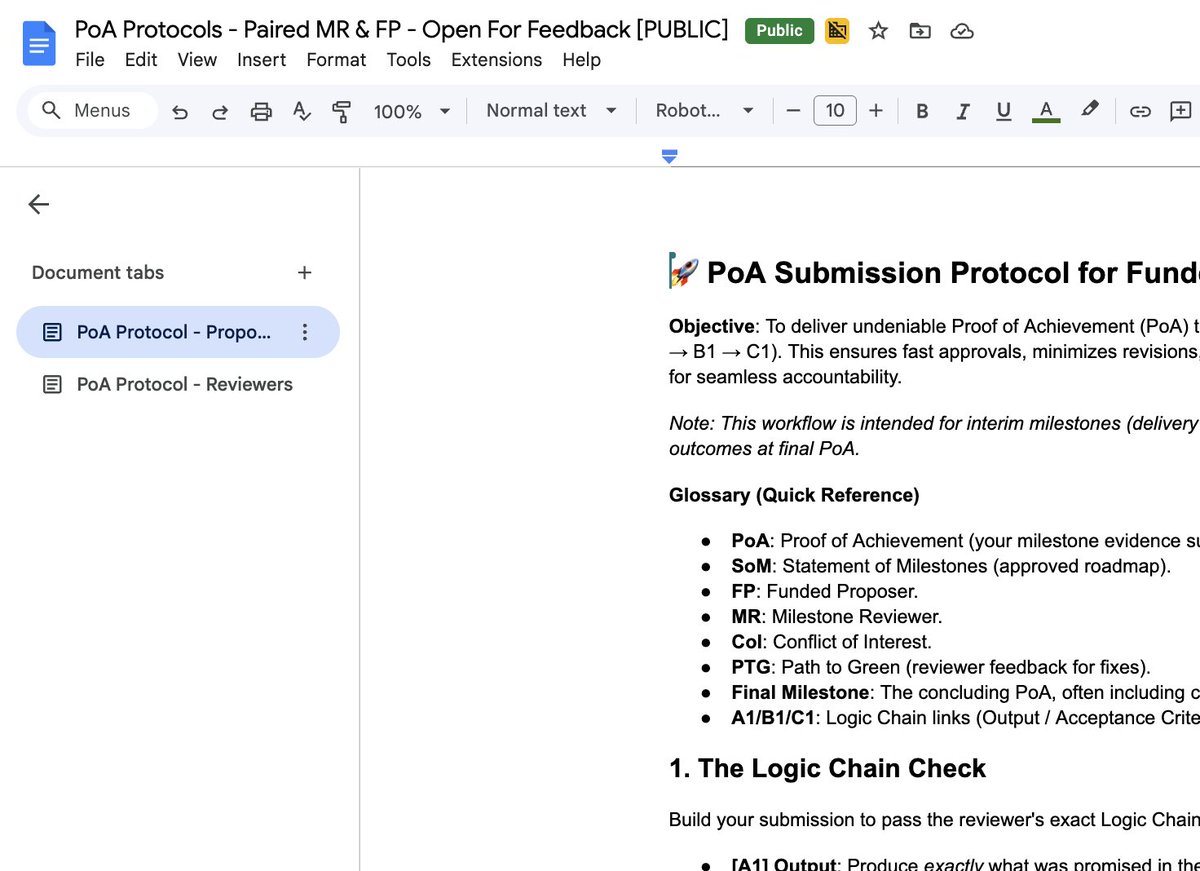1200x871 pixels.
Task: Click the Redo arrow
Action: (x=220, y=112)
